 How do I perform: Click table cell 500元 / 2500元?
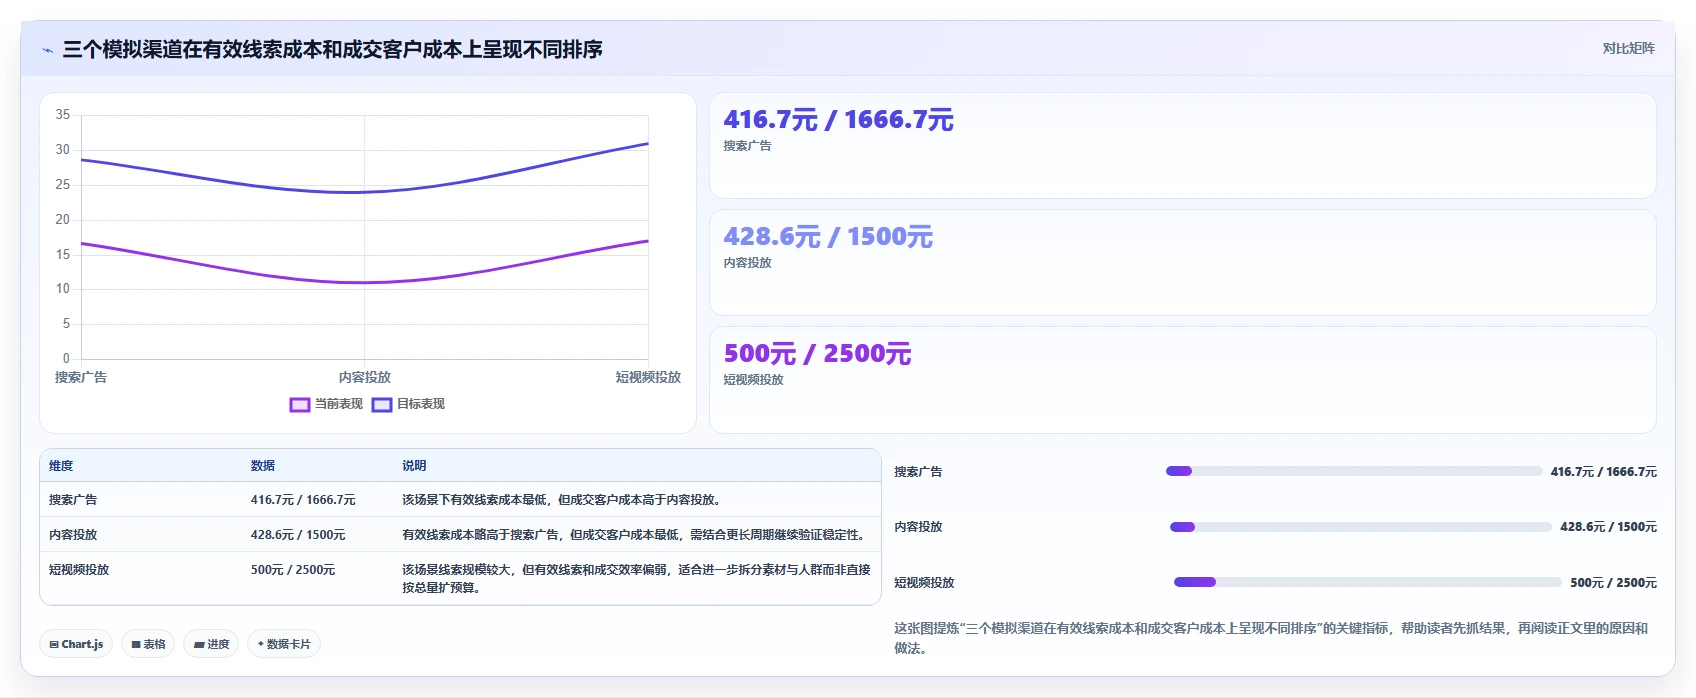tap(293, 570)
